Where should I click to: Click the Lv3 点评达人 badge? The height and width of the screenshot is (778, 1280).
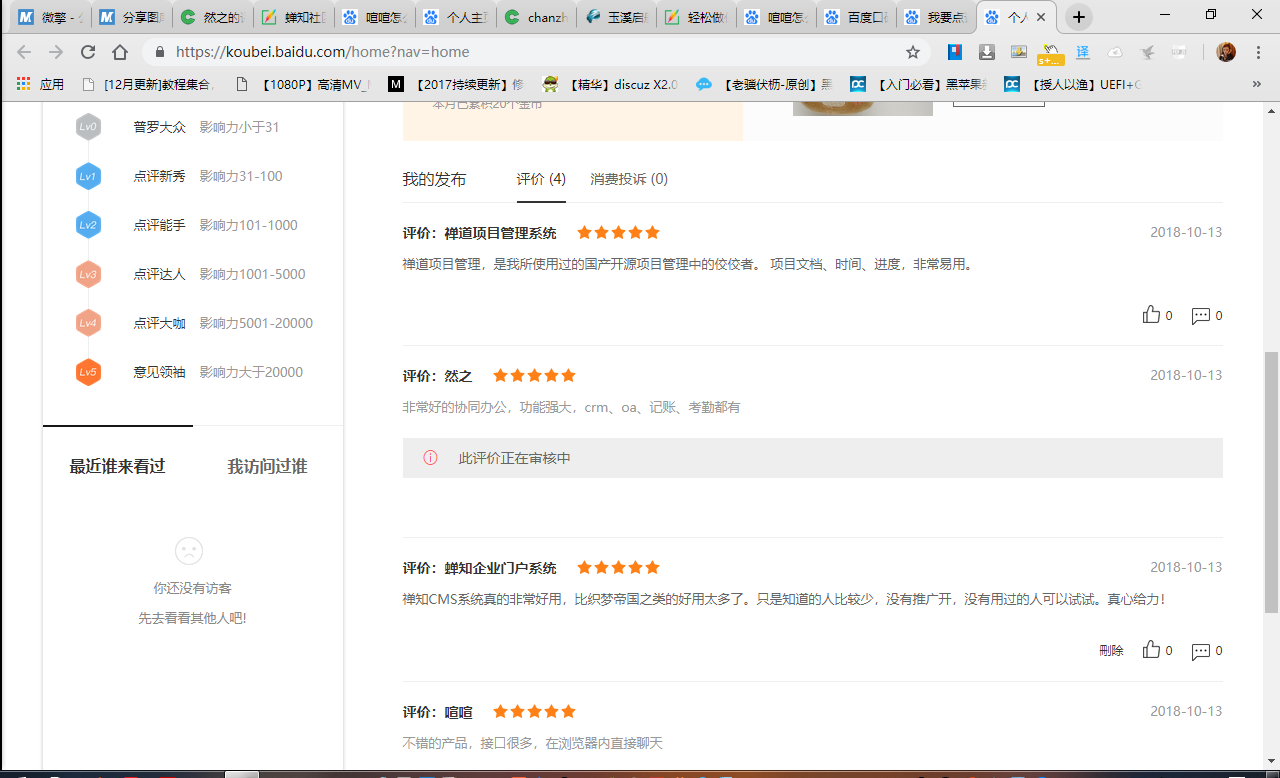tap(88, 274)
